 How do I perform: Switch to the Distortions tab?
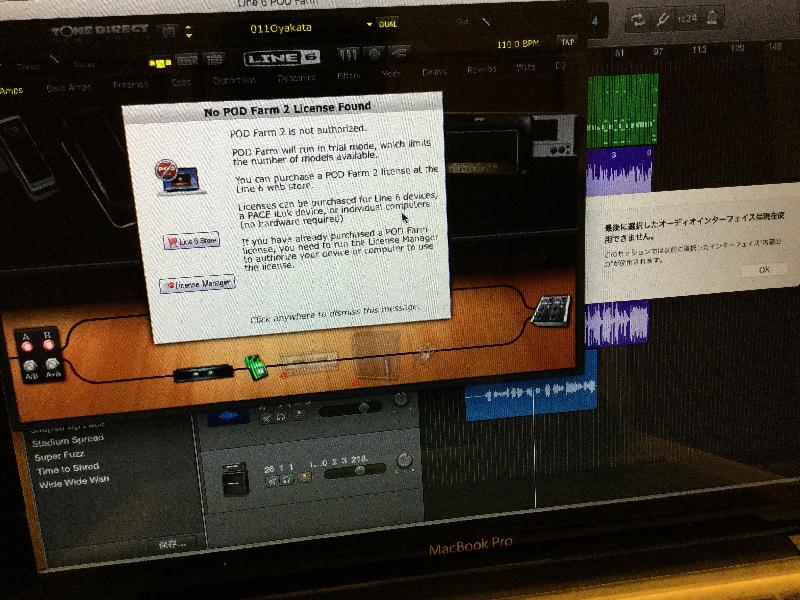234,80
